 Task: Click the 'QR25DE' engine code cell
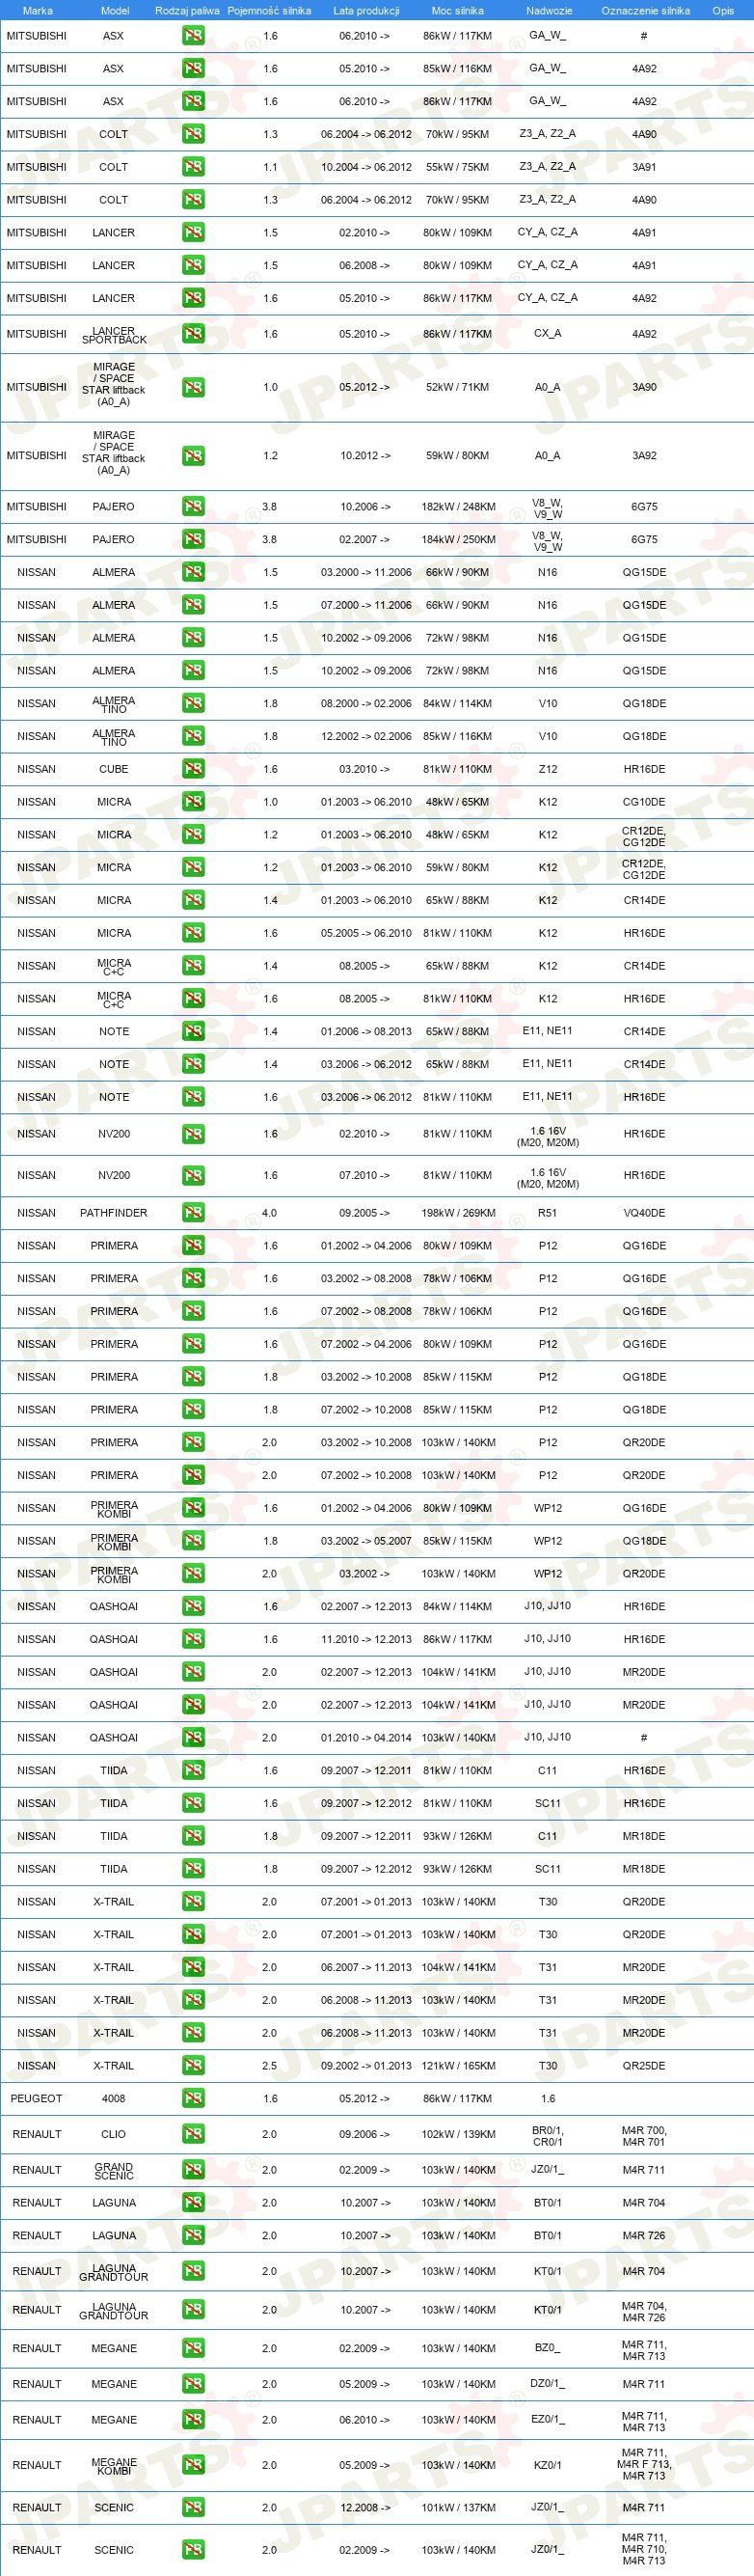(x=644, y=2067)
